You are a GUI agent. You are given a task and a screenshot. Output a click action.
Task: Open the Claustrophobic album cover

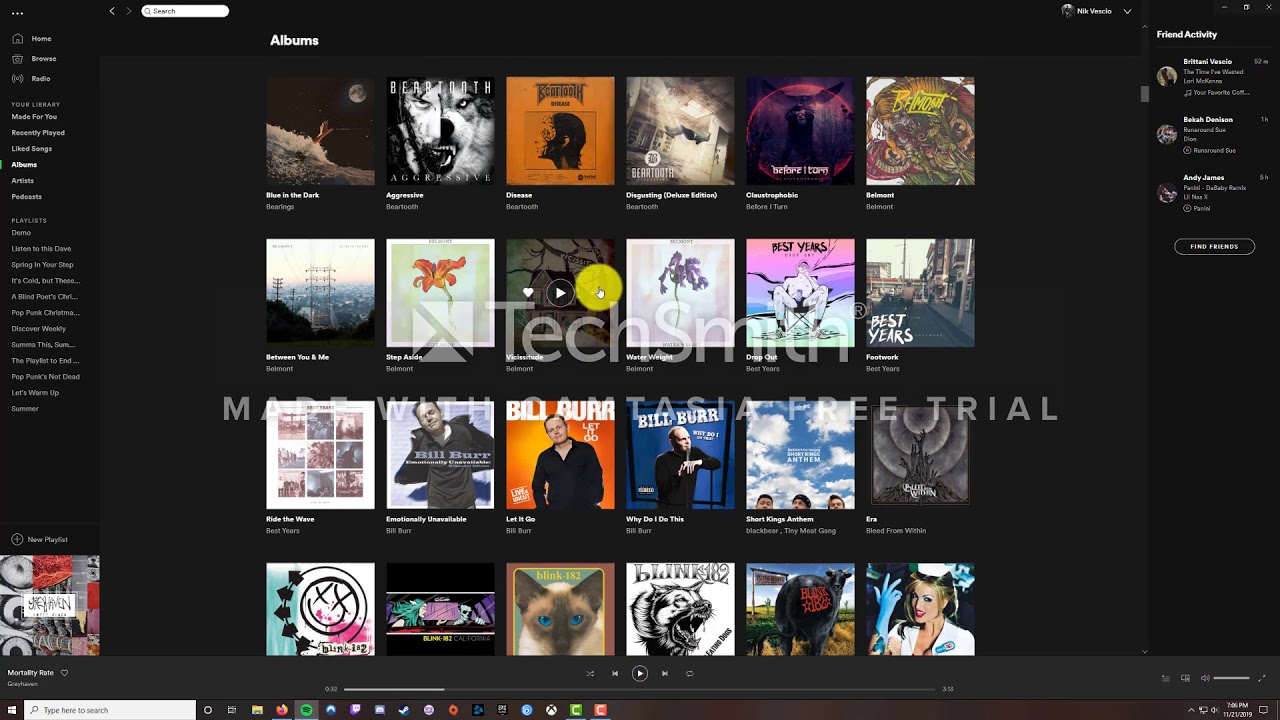(x=800, y=131)
